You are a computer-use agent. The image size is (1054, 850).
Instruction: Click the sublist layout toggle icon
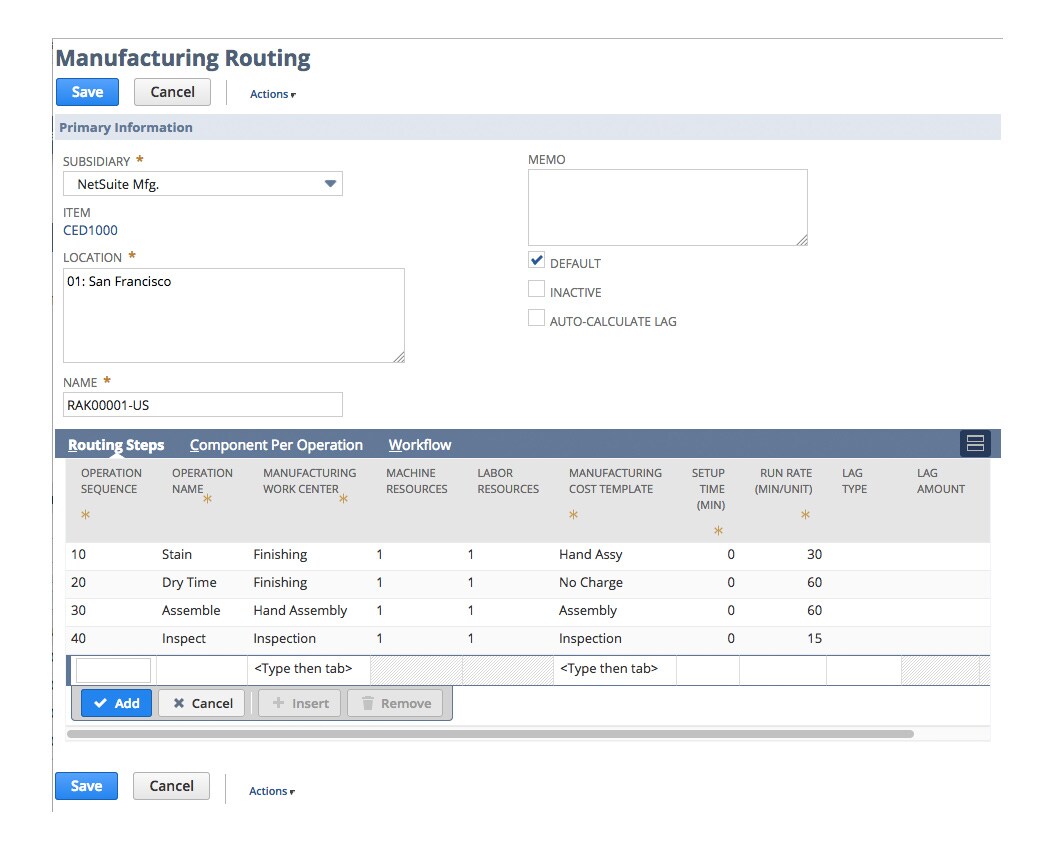[x=975, y=443]
